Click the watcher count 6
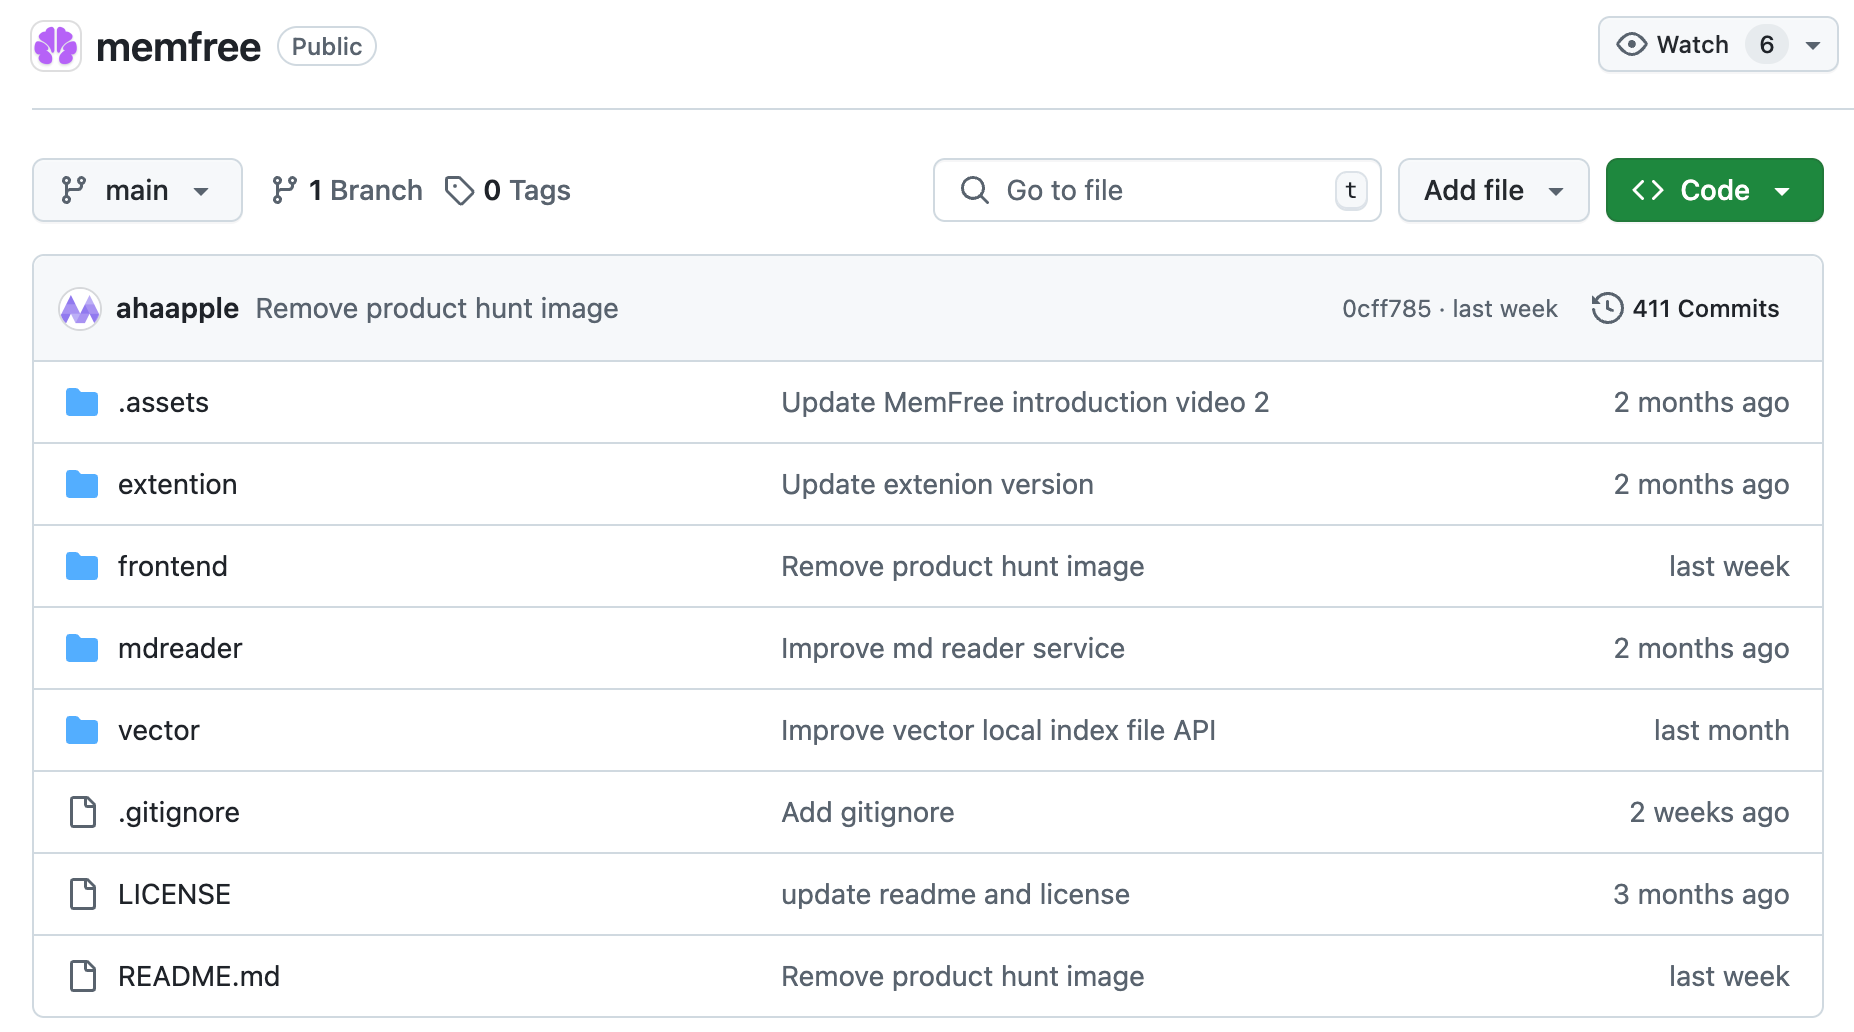 point(1766,45)
